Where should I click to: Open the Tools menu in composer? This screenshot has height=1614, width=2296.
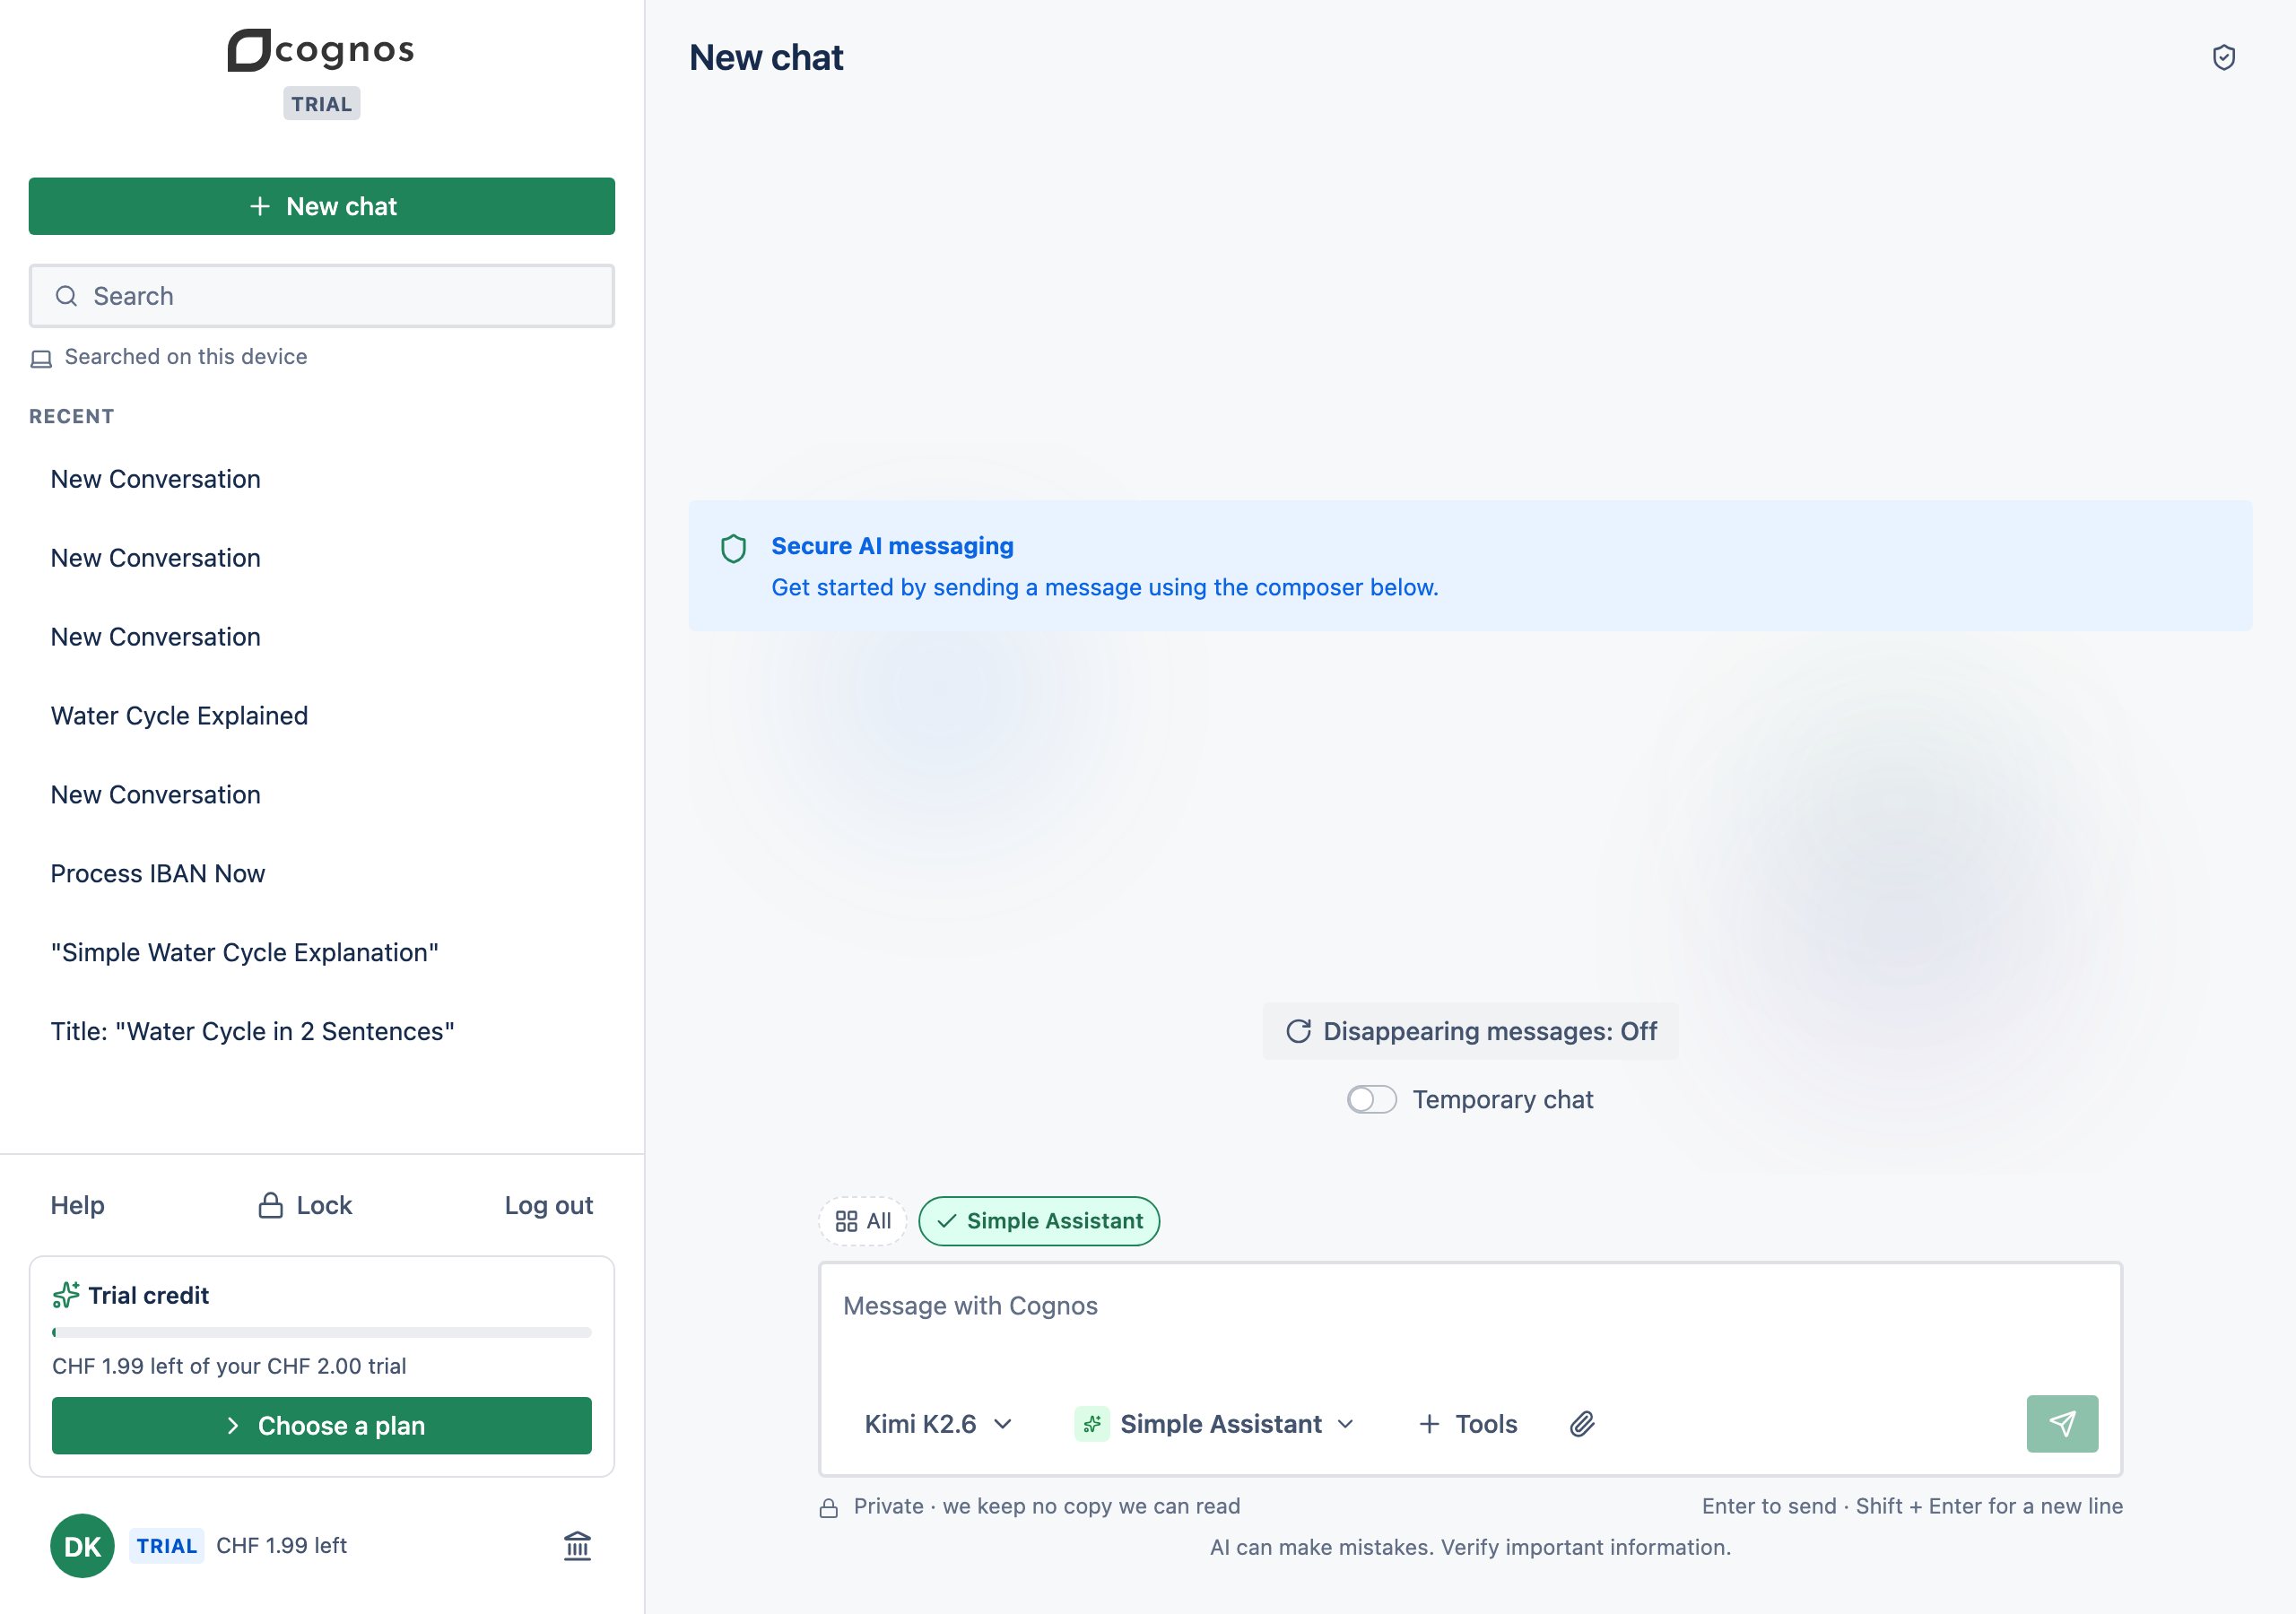[x=1467, y=1424]
